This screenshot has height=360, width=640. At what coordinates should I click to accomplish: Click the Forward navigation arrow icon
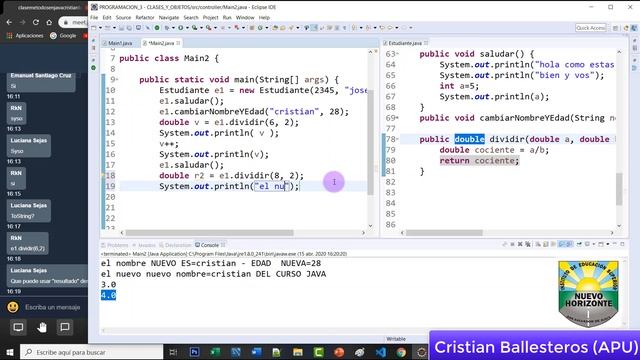390,28
